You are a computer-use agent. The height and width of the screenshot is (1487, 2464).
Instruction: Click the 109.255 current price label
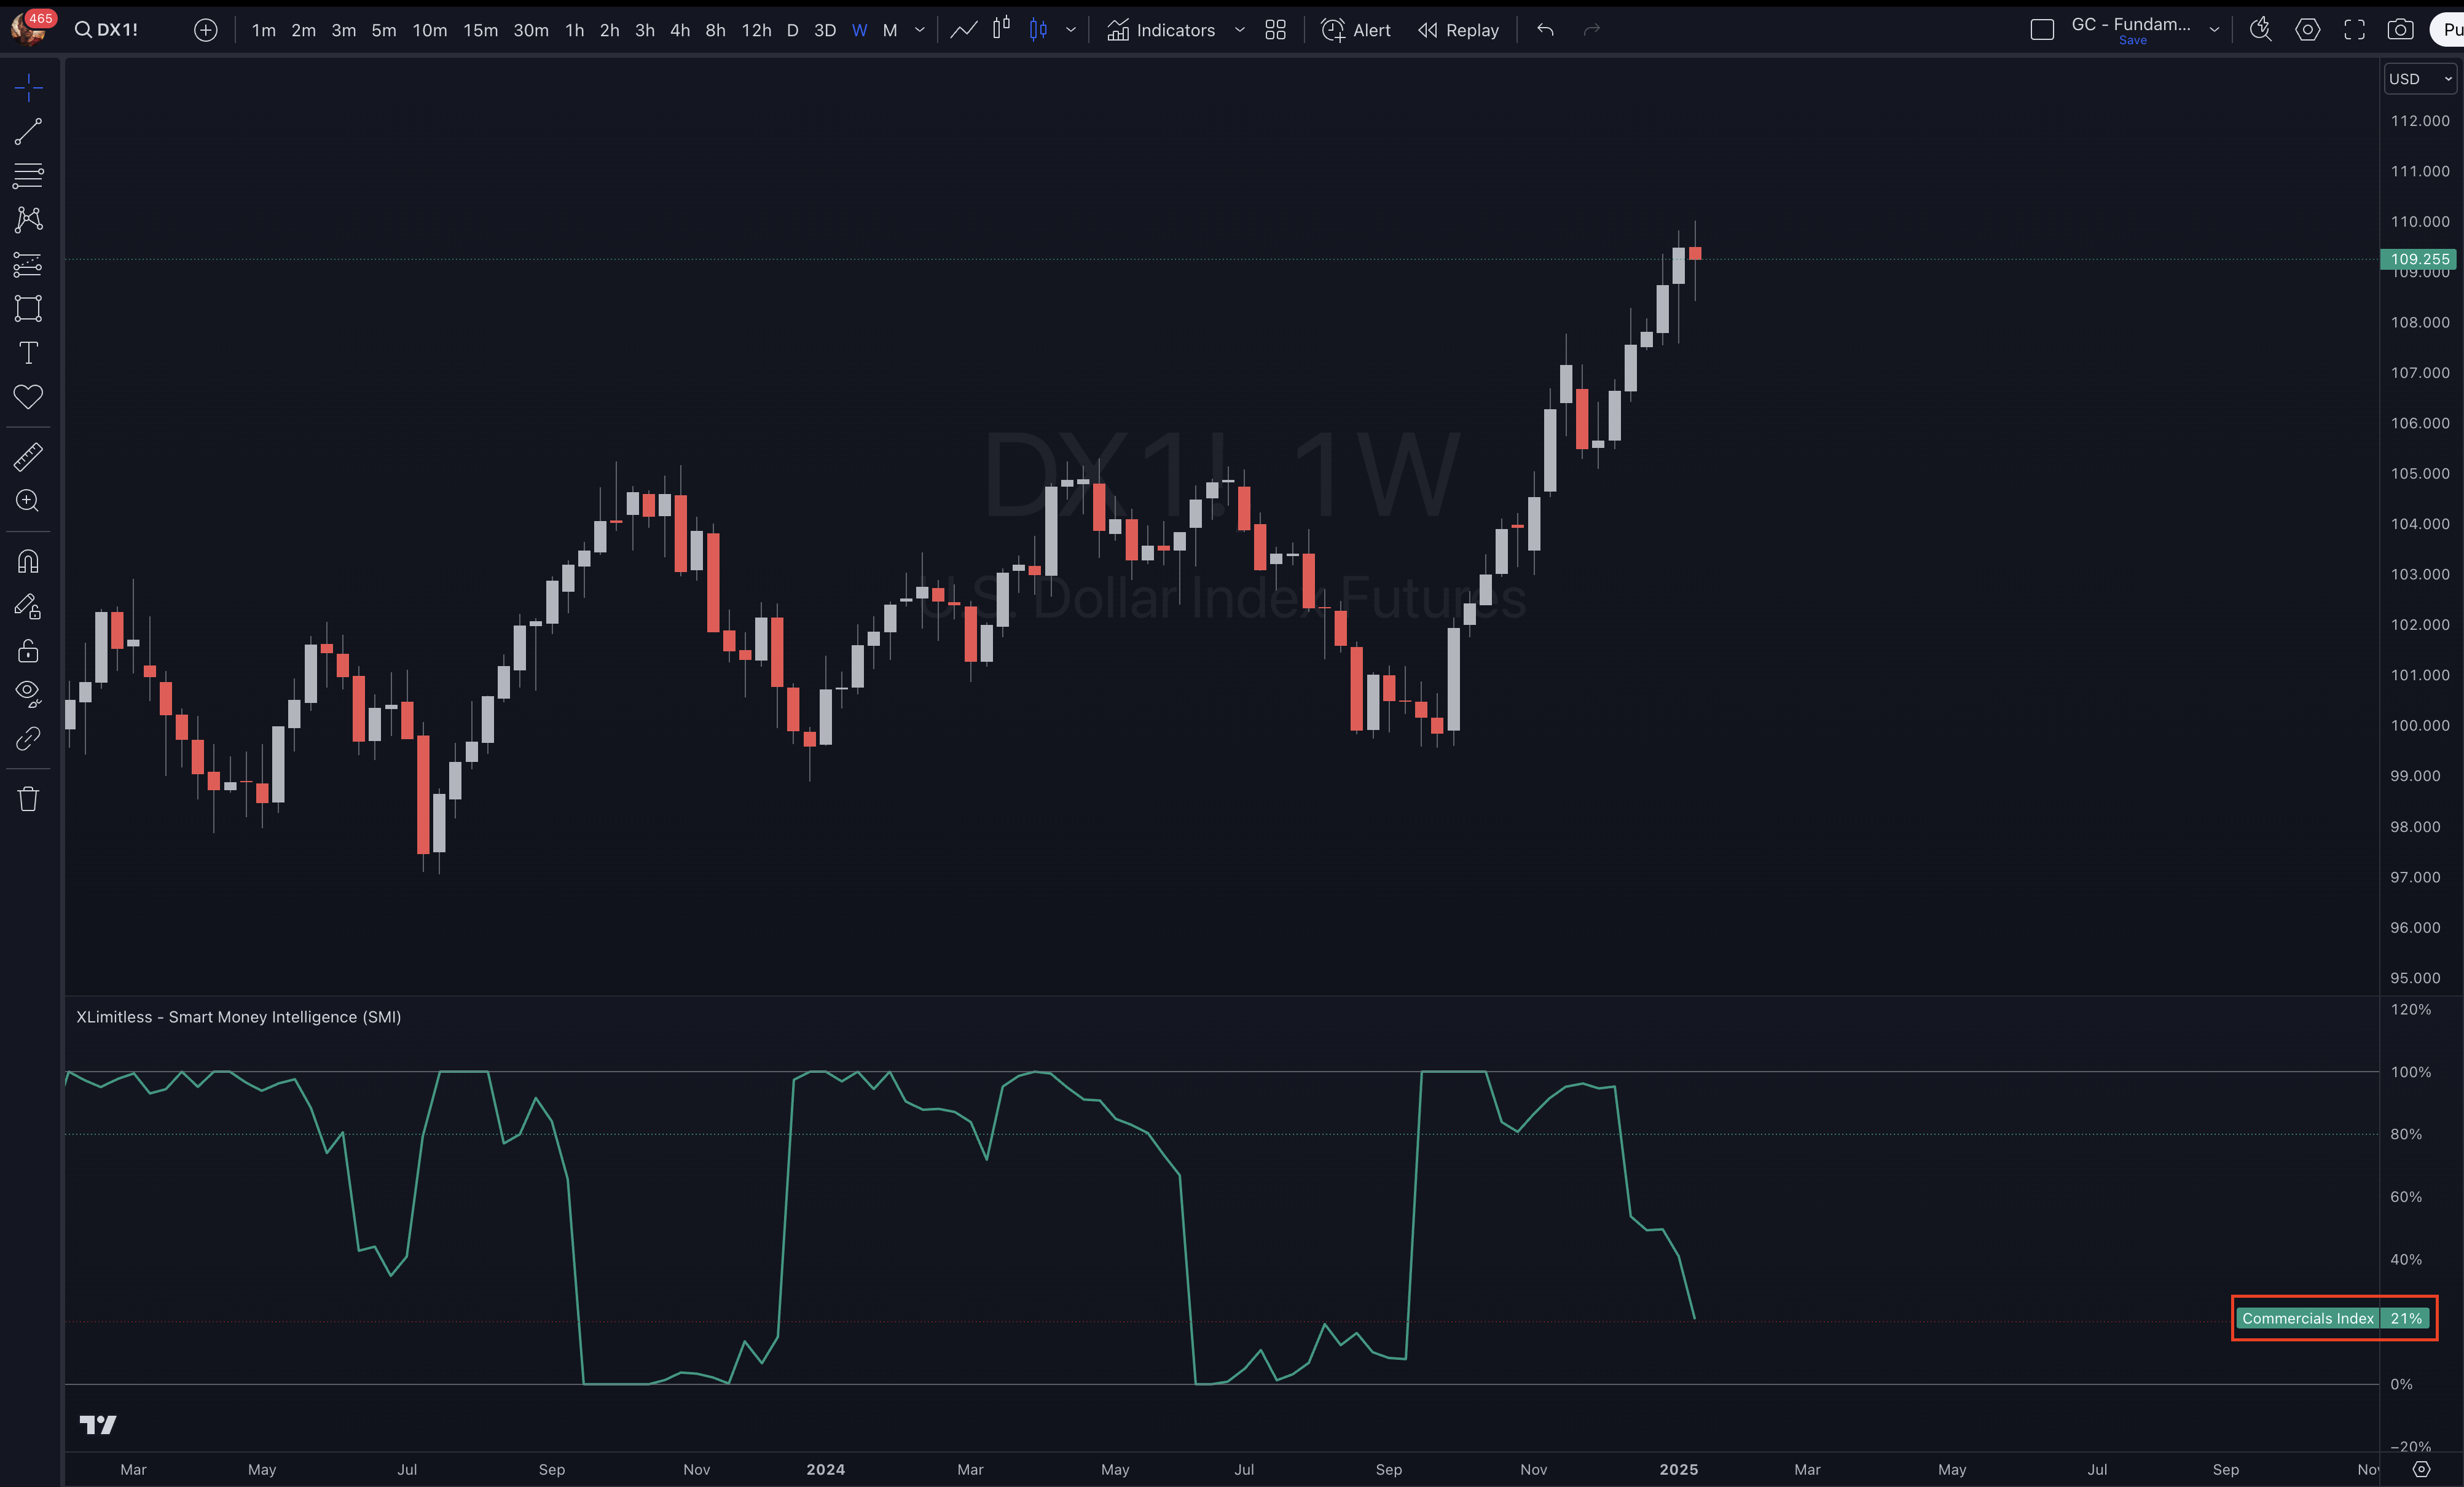[2418, 259]
